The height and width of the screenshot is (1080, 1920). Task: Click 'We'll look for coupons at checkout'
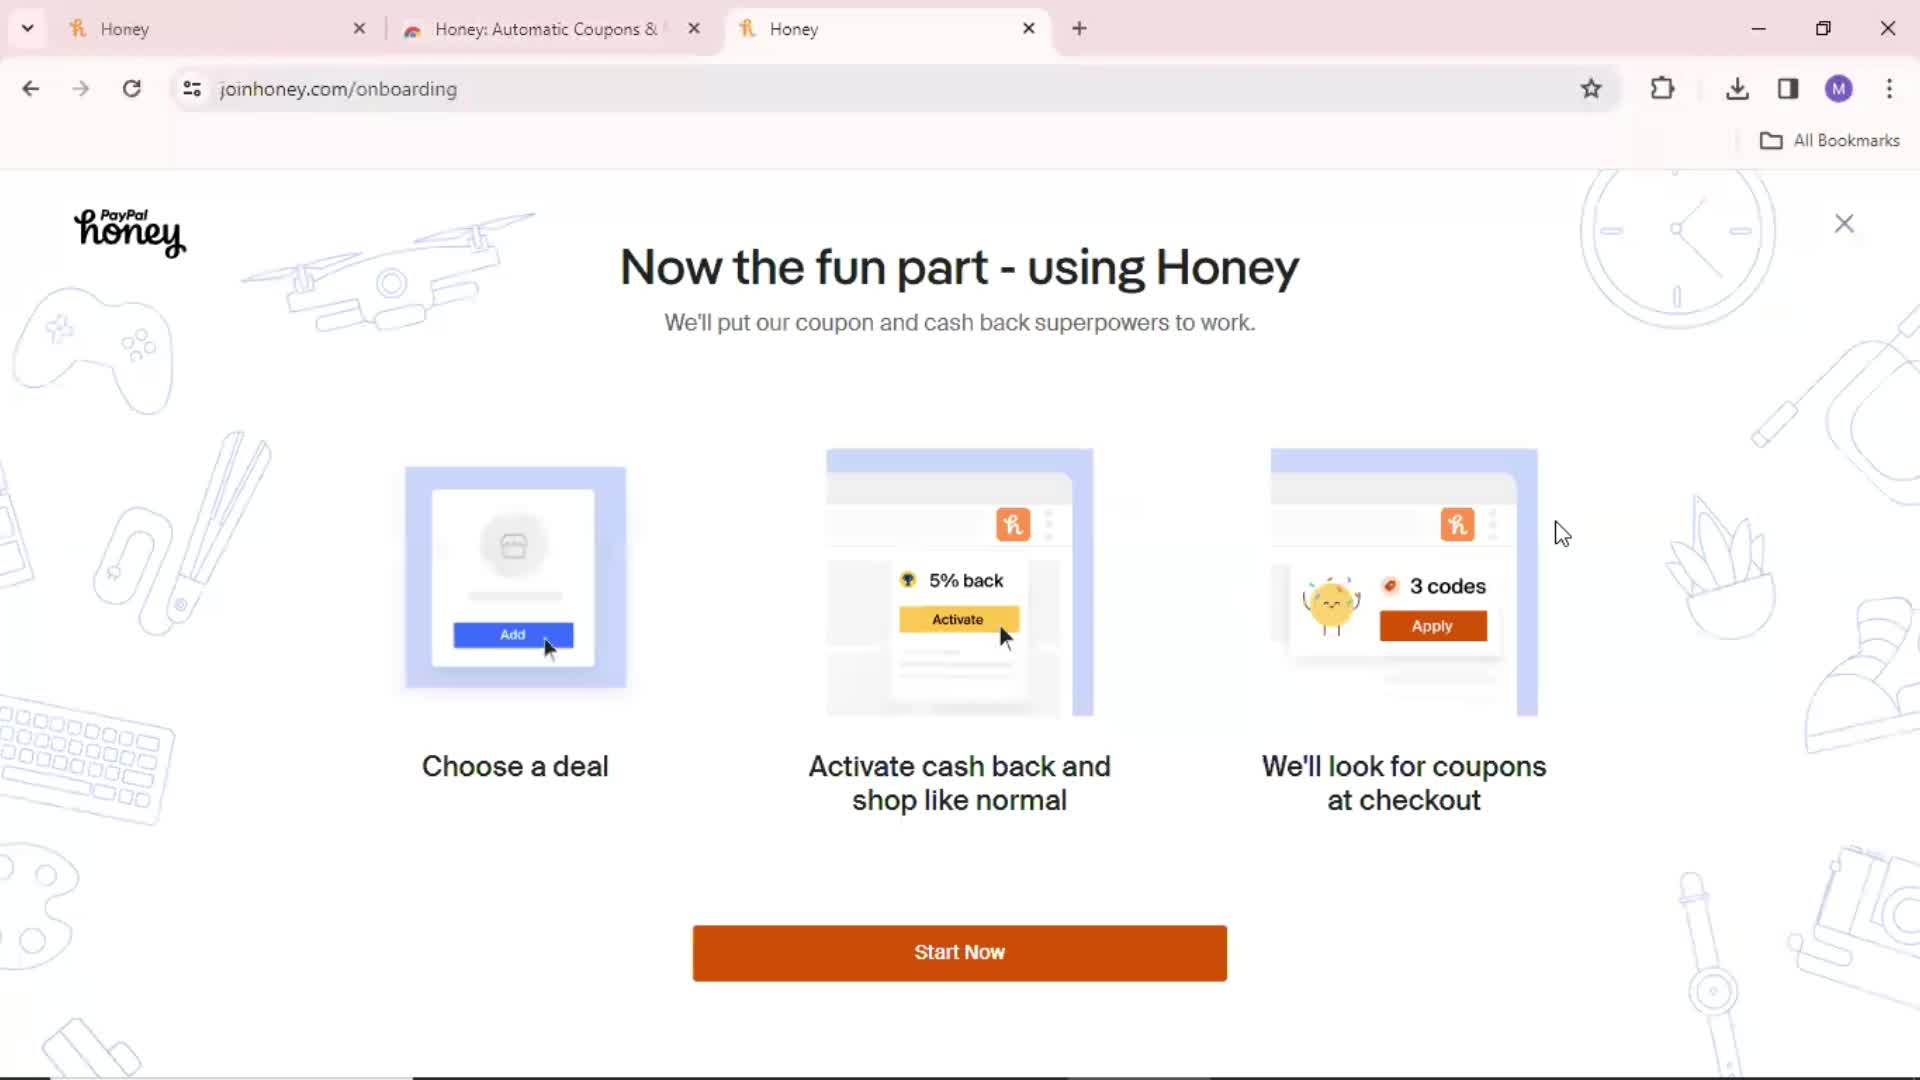(1404, 783)
